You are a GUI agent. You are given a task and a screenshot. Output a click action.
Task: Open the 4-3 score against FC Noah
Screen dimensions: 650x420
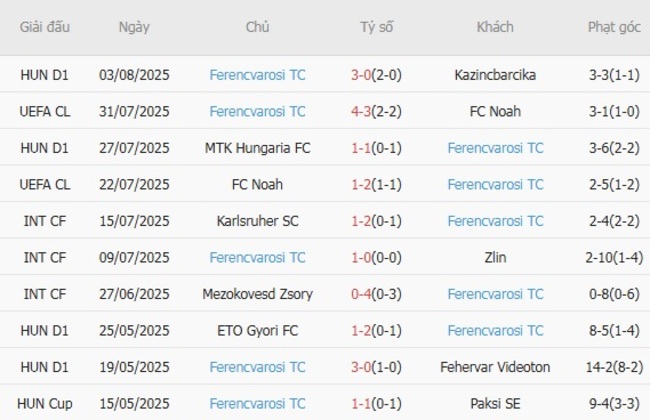click(x=361, y=111)
